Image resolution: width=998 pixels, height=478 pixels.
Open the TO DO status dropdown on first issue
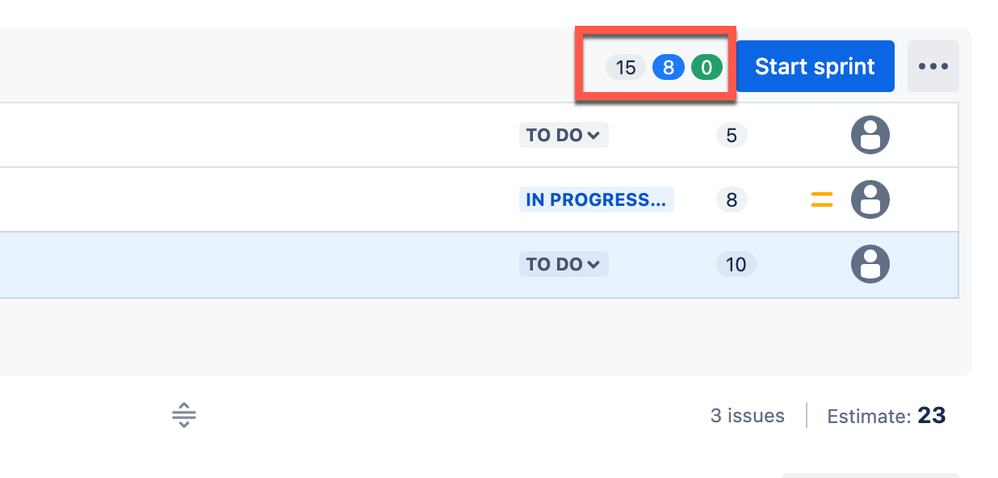coord(563,135)
